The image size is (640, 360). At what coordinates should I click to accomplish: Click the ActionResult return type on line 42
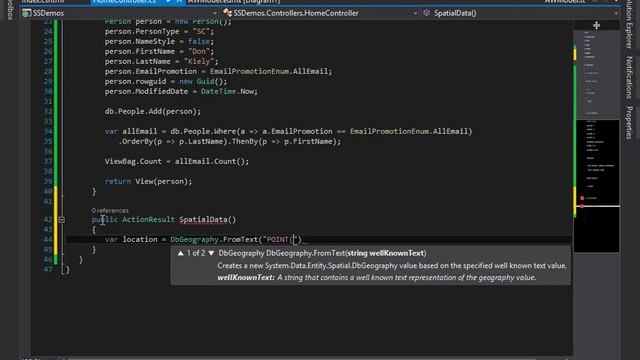pos(148,220)
